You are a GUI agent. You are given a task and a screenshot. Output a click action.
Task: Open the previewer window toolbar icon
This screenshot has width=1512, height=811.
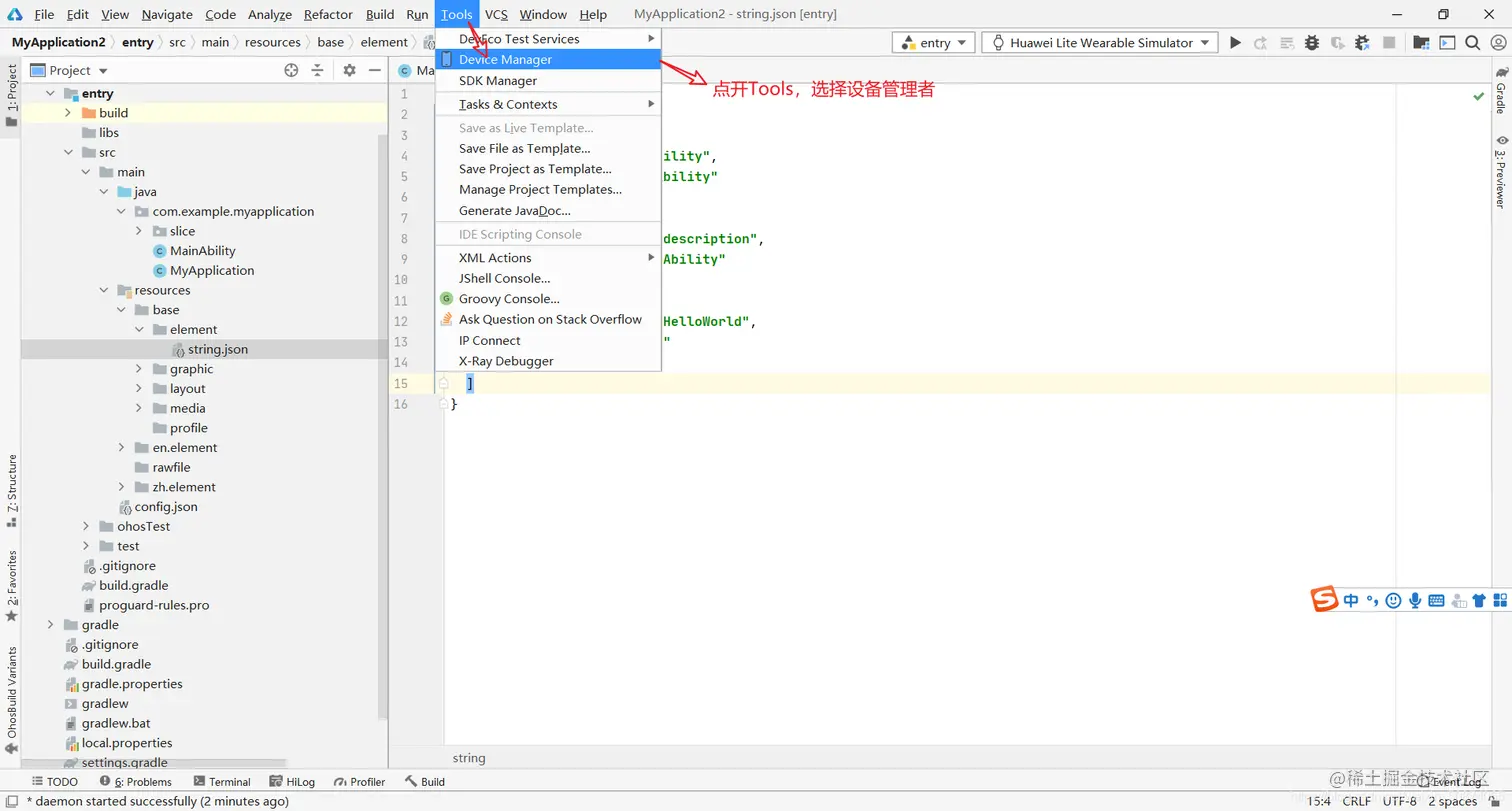click(x=1446, y=43)
